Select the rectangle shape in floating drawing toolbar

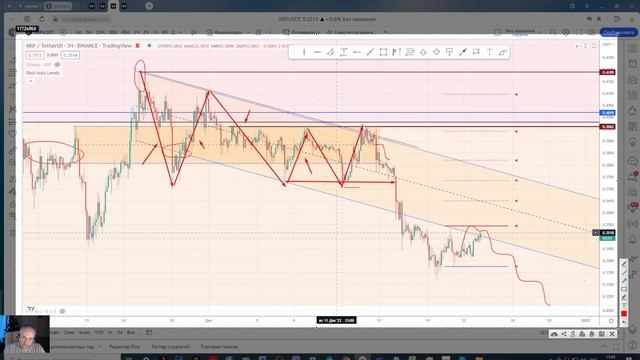pos(383,52)
